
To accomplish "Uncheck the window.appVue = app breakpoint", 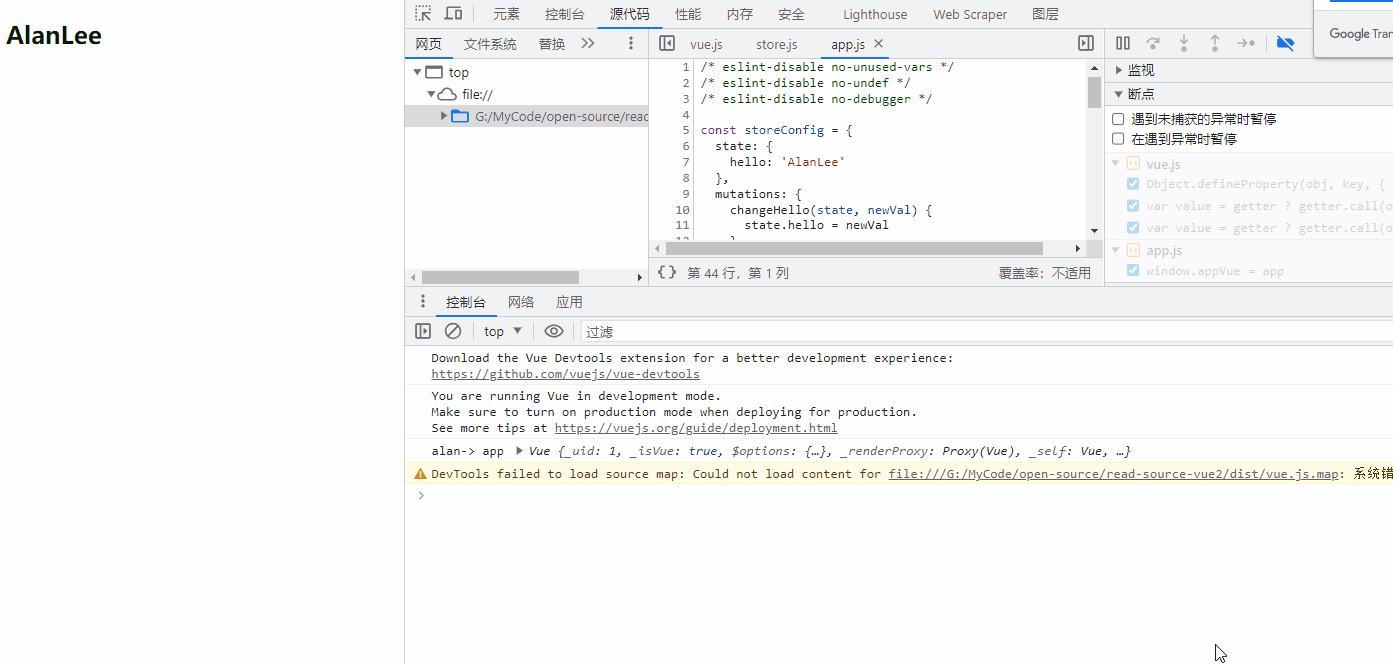I will [1133, 271].
